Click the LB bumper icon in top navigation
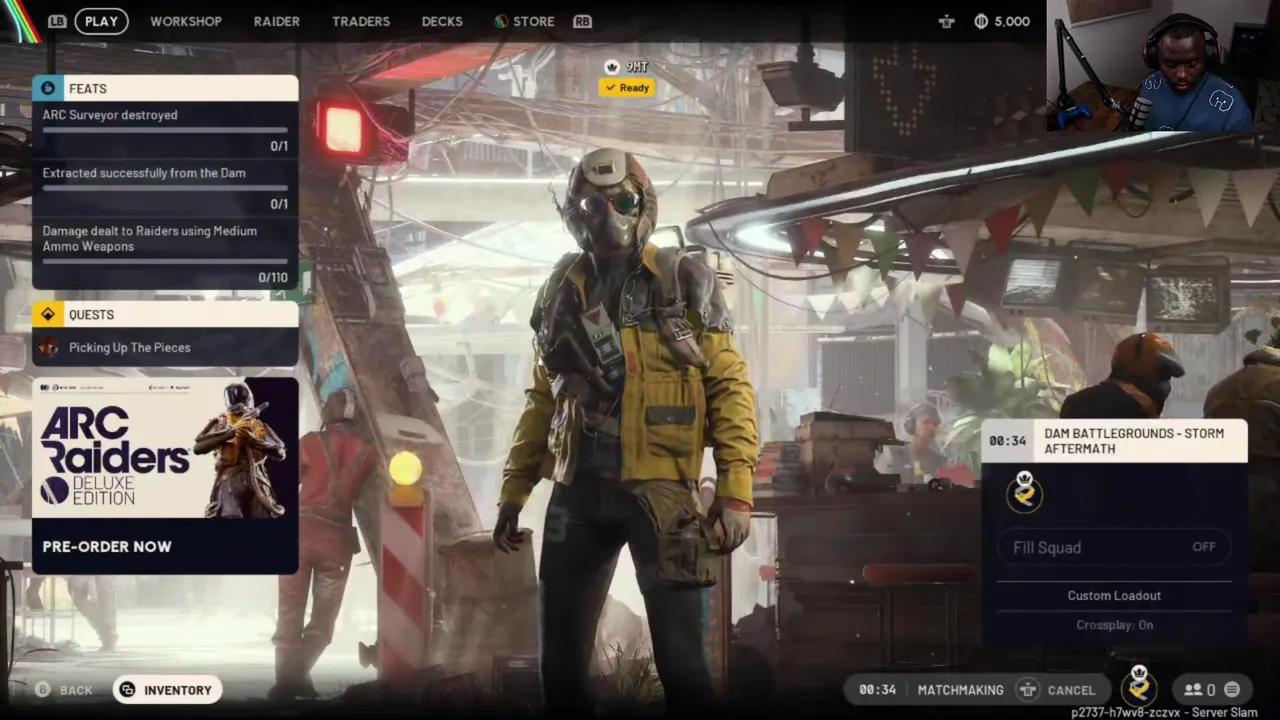 pyautogui.click(x=57, y=21)
